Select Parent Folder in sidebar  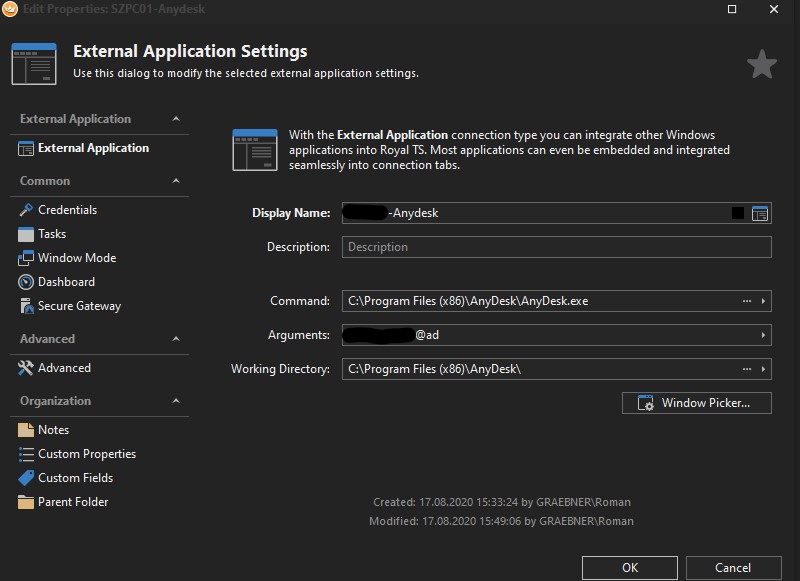tap(73, 502)
